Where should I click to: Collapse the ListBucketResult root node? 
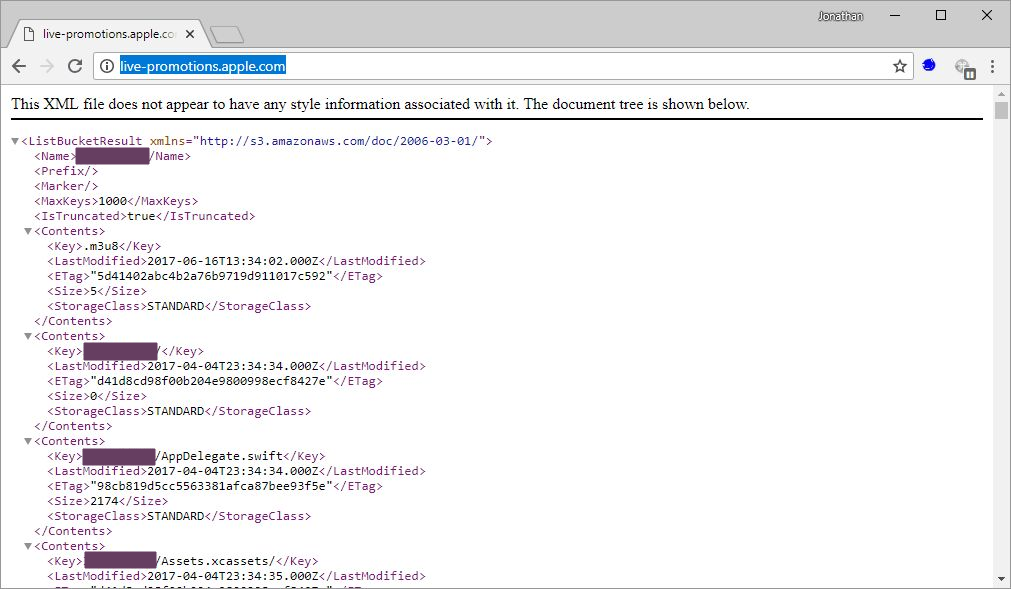[15, 141]
